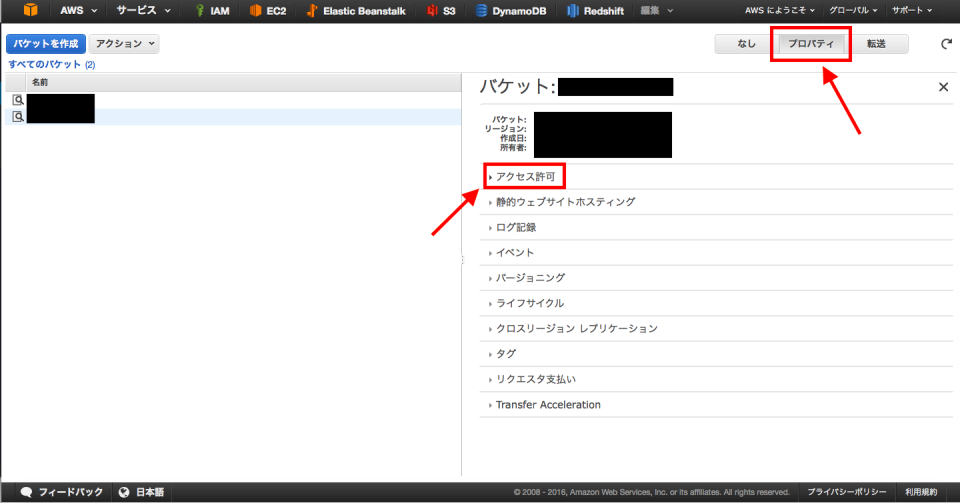The image size is (960, 503).
Task: Open the アクション dropdown
Action: (124, 44)
